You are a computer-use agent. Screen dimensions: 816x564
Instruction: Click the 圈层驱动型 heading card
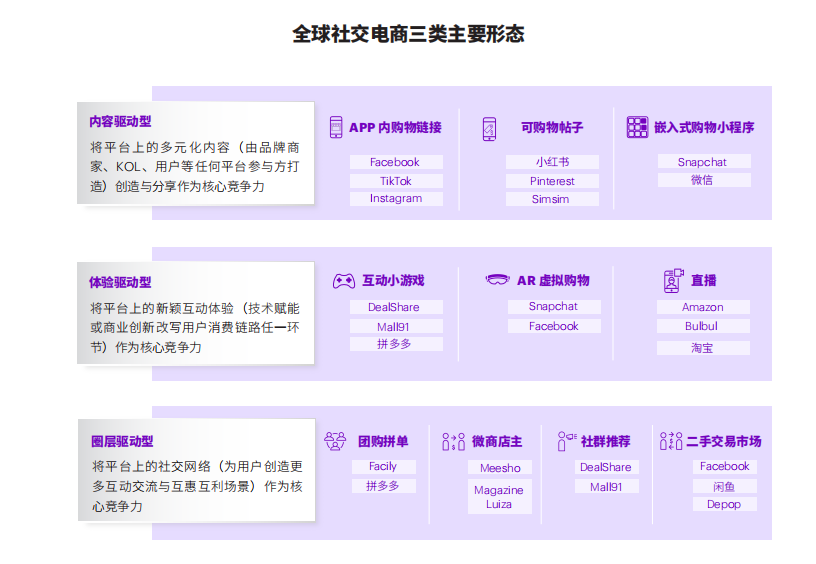[x=196, y=472]
